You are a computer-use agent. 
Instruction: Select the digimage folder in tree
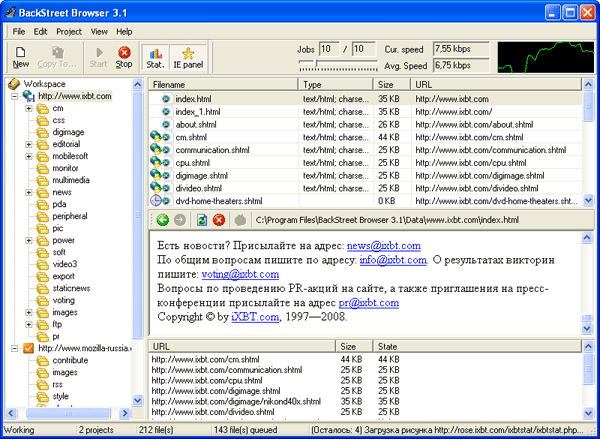pos(69,132)
